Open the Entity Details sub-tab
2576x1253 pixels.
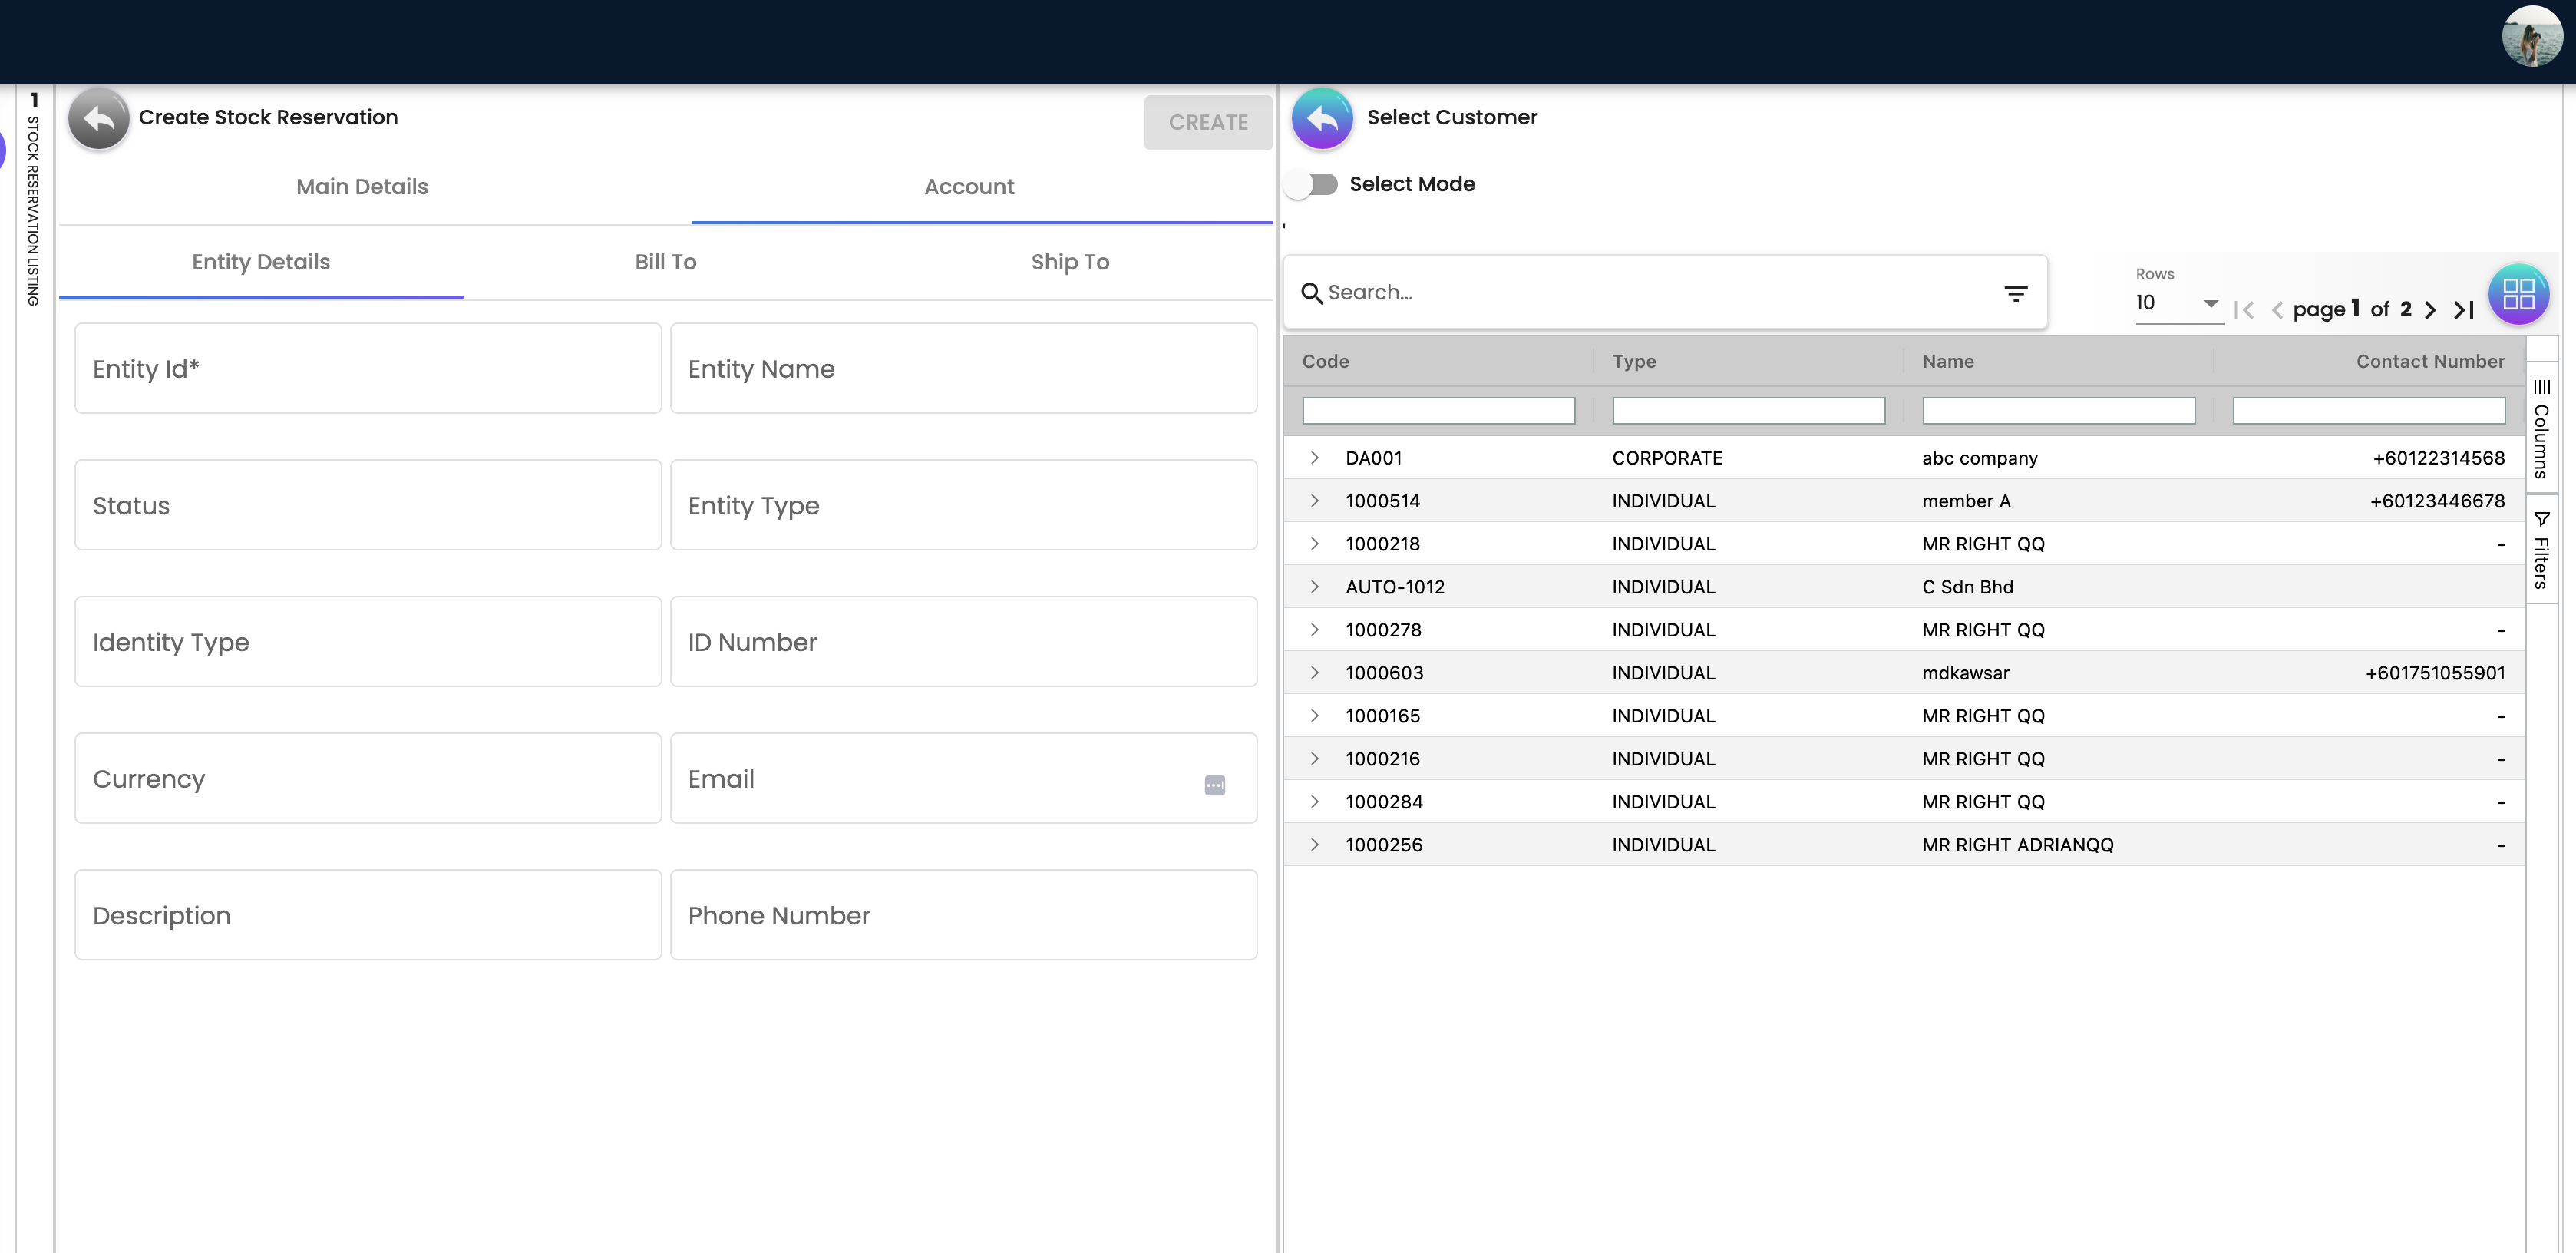[261, 262]
